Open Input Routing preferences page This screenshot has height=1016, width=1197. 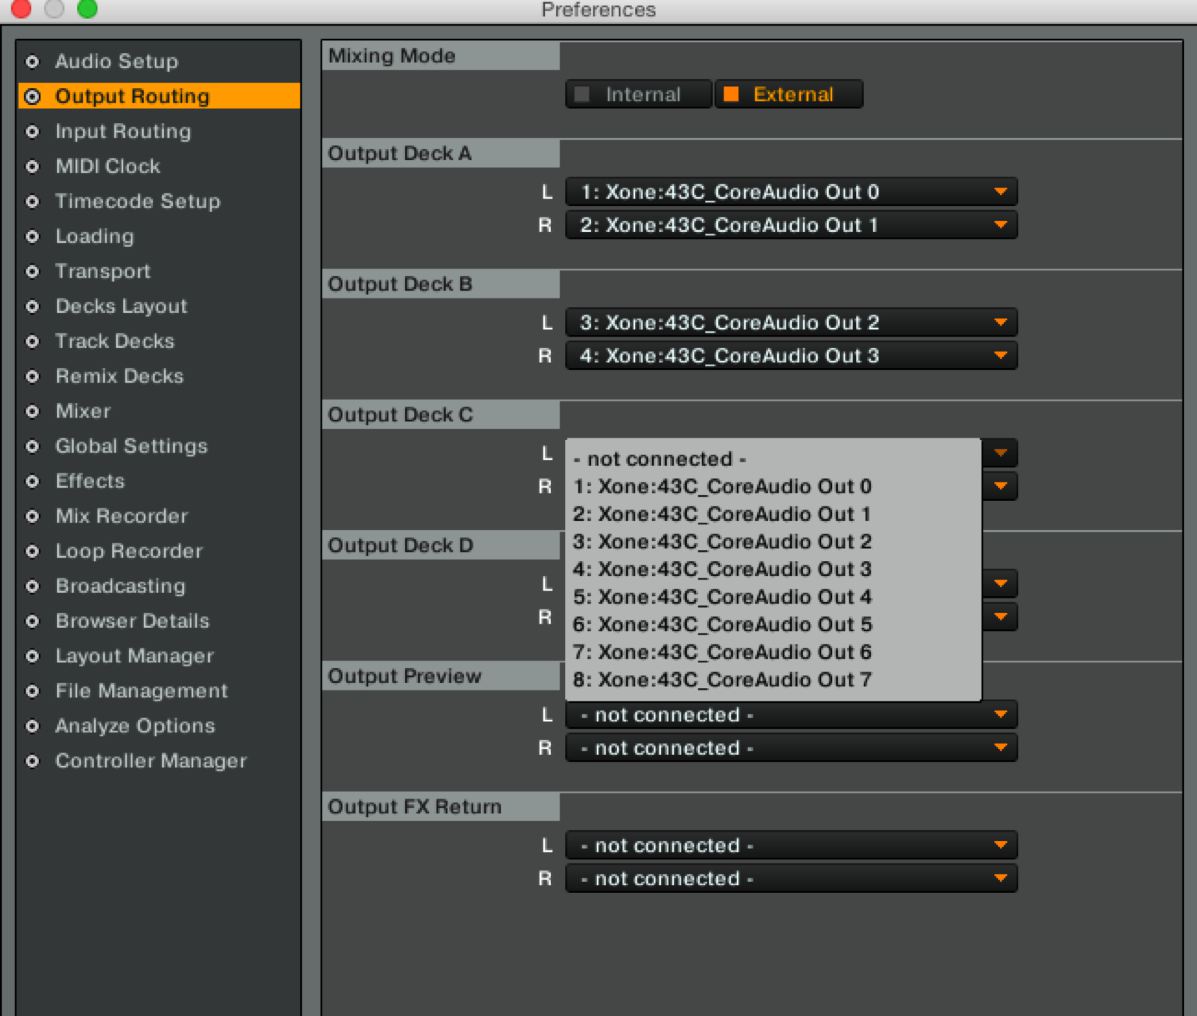point(122,132)
